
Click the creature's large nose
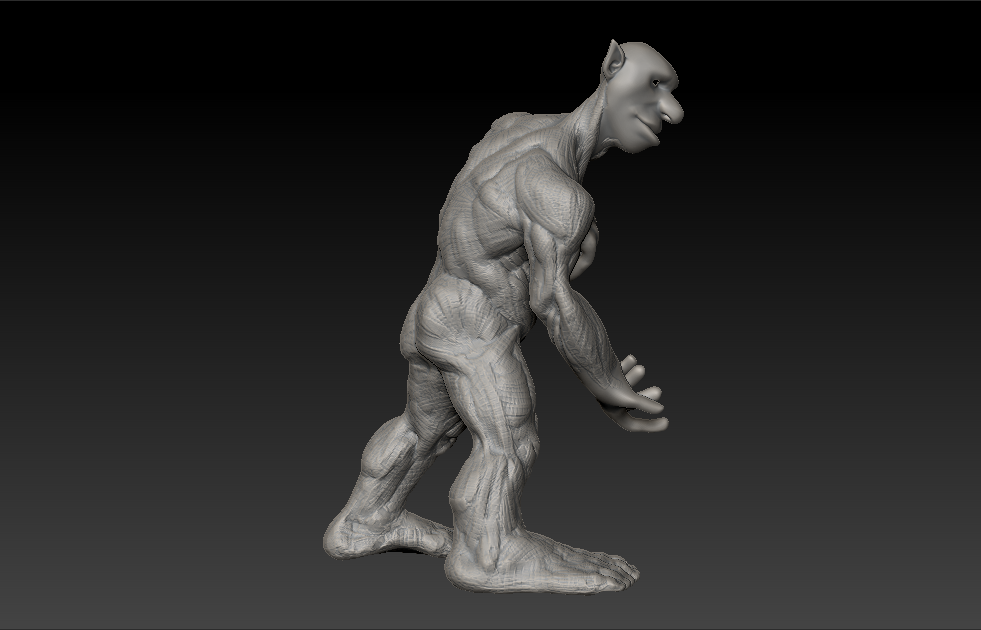pyautogui.click(x=672, y=110)
